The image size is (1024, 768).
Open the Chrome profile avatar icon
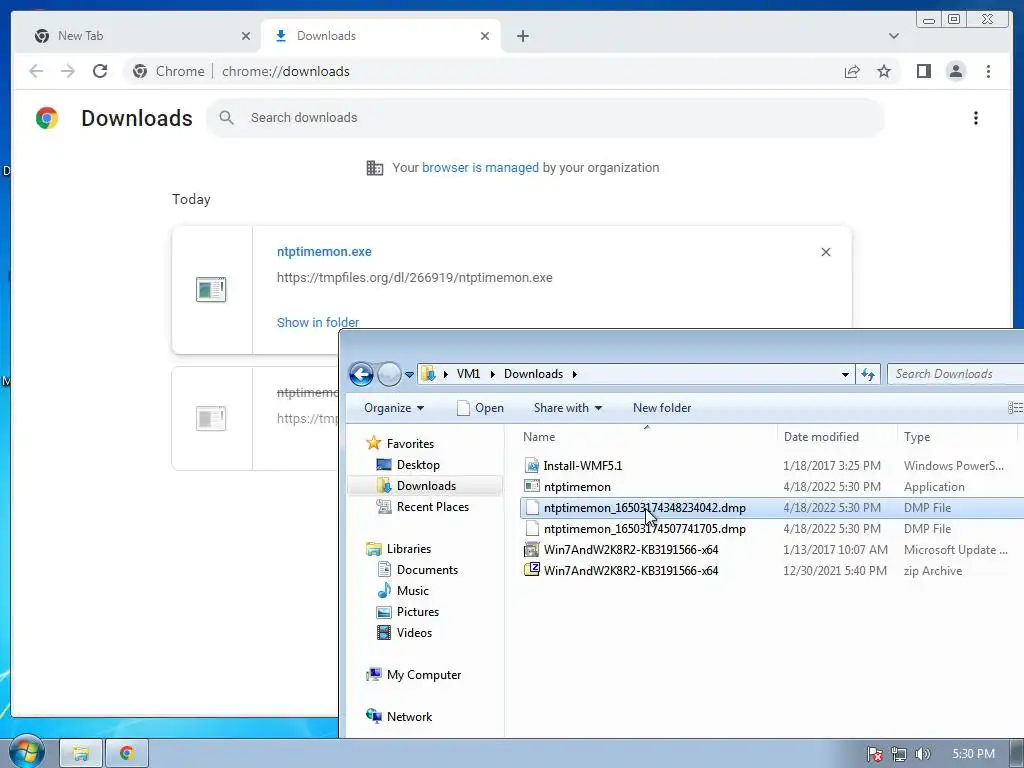955,71
